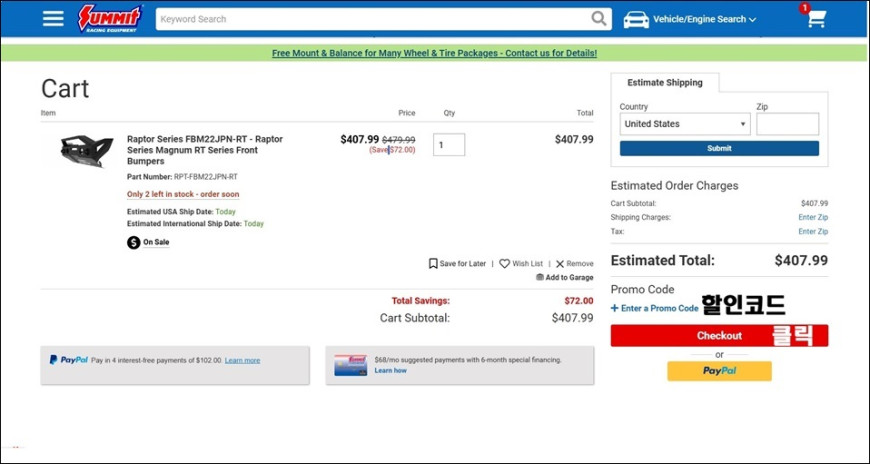Expand Enter a Promo Code
This screenshot has width=870, height=464.
[x=654, y=308]
